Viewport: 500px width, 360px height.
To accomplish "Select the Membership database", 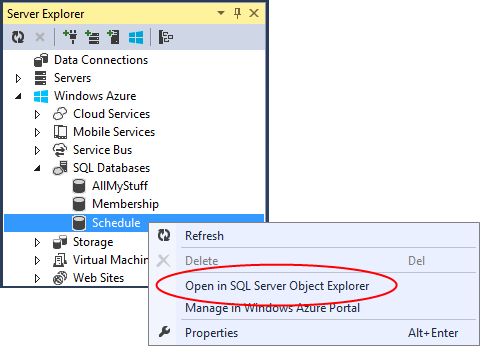I will click(125, 204).
